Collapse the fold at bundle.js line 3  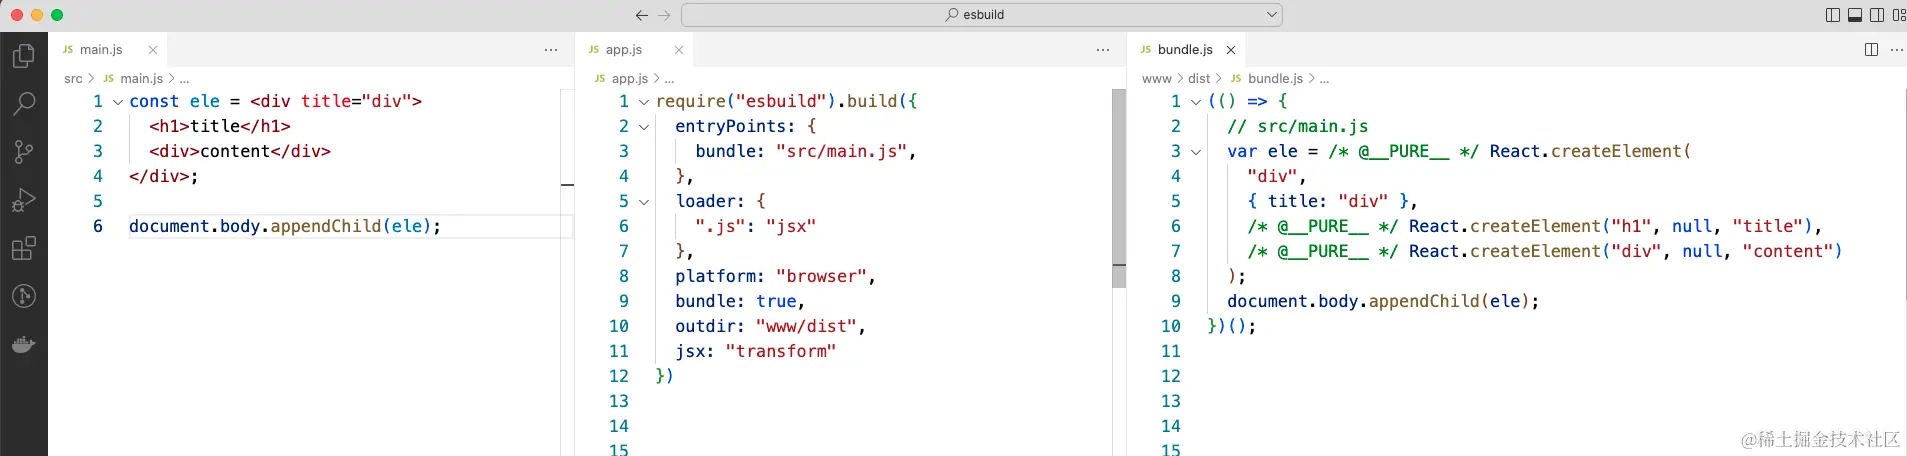tap(1196, 152)
